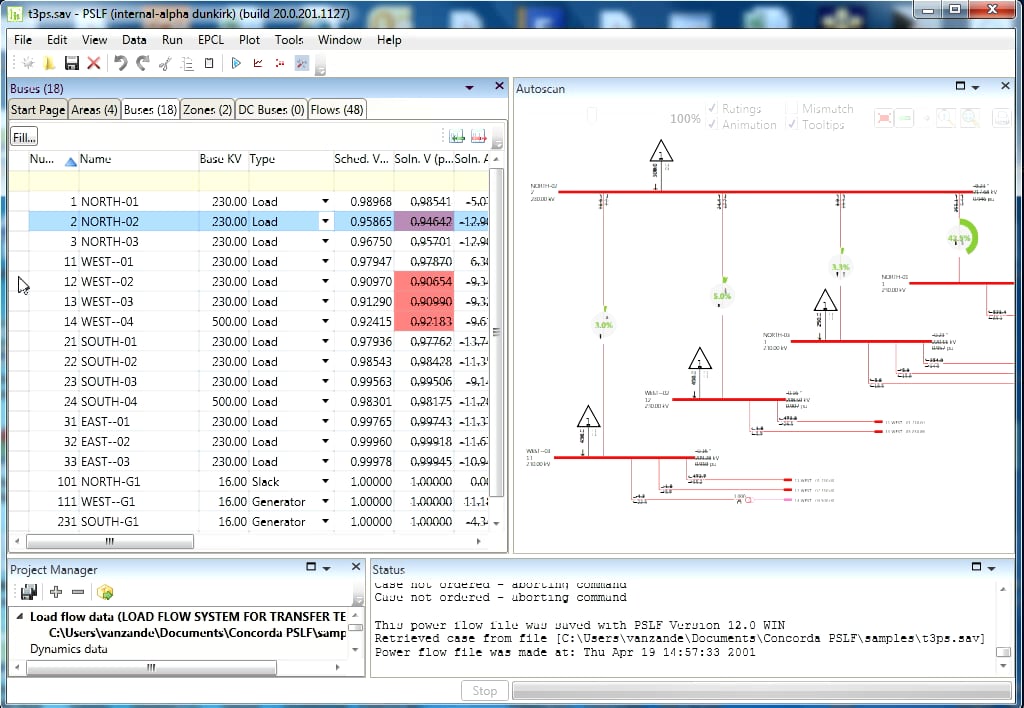The width and height of the screenshot is (1024, 708).
Task: Switch to the Areas (4) tab
Action: [x=94, y=110]
